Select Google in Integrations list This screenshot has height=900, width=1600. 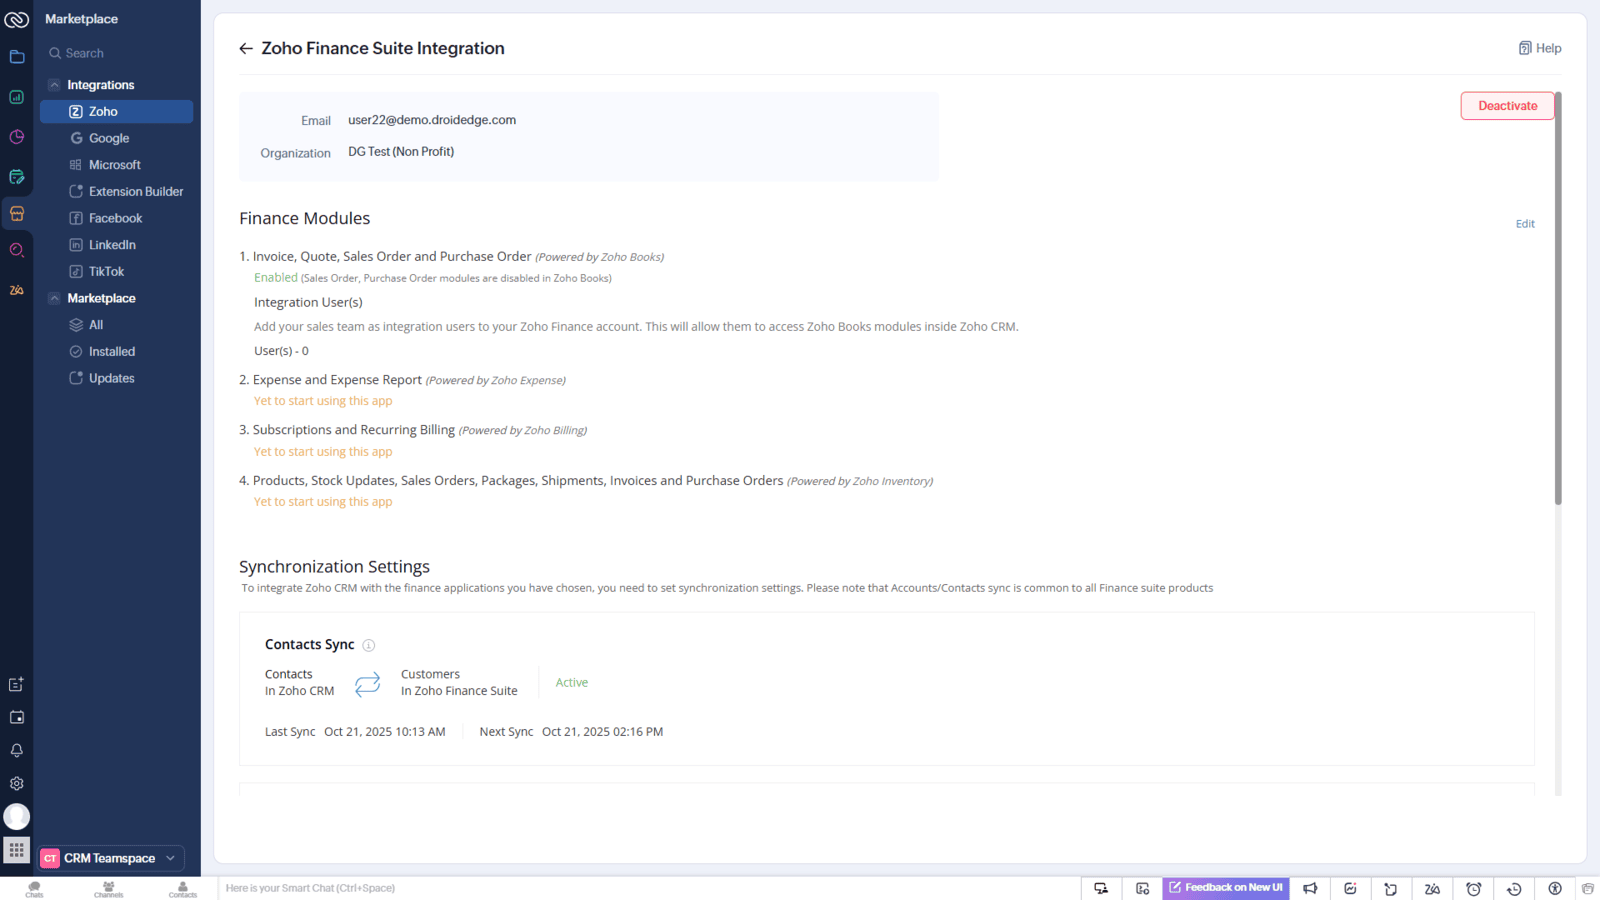click(x=109, y=138)
